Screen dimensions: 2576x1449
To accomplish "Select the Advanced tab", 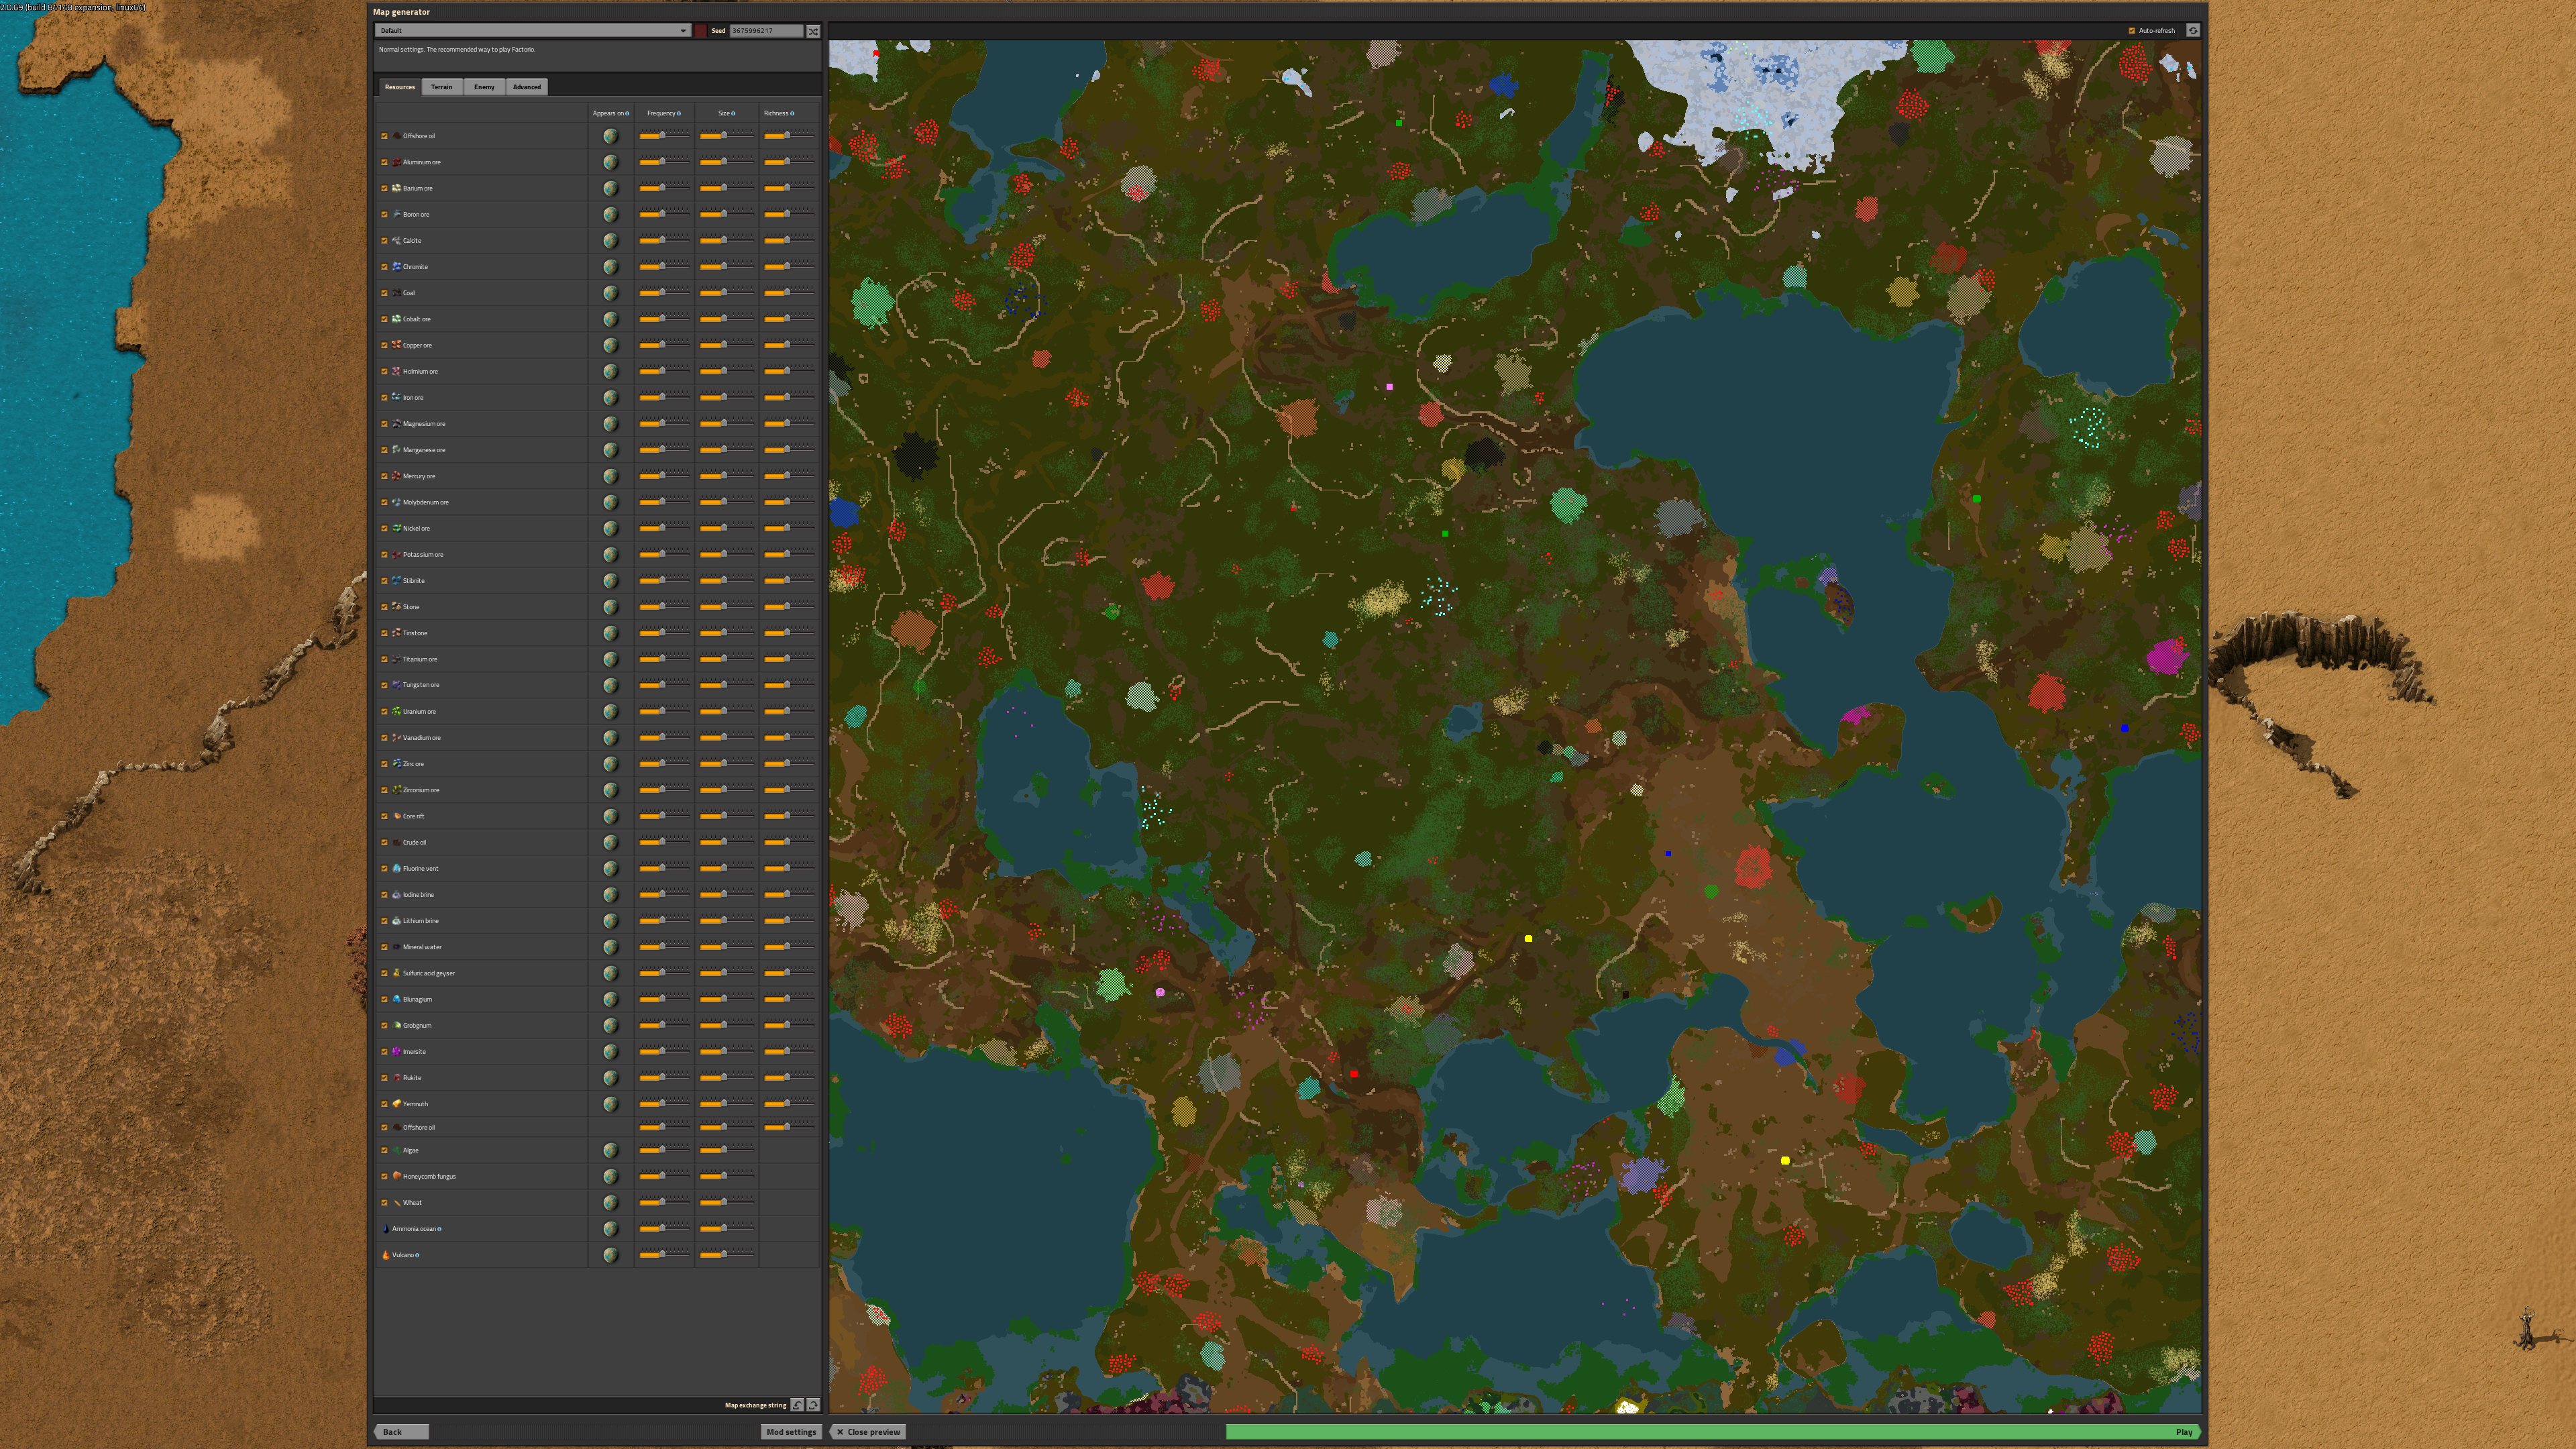I will pyautogui.click(x=526, y=87).
